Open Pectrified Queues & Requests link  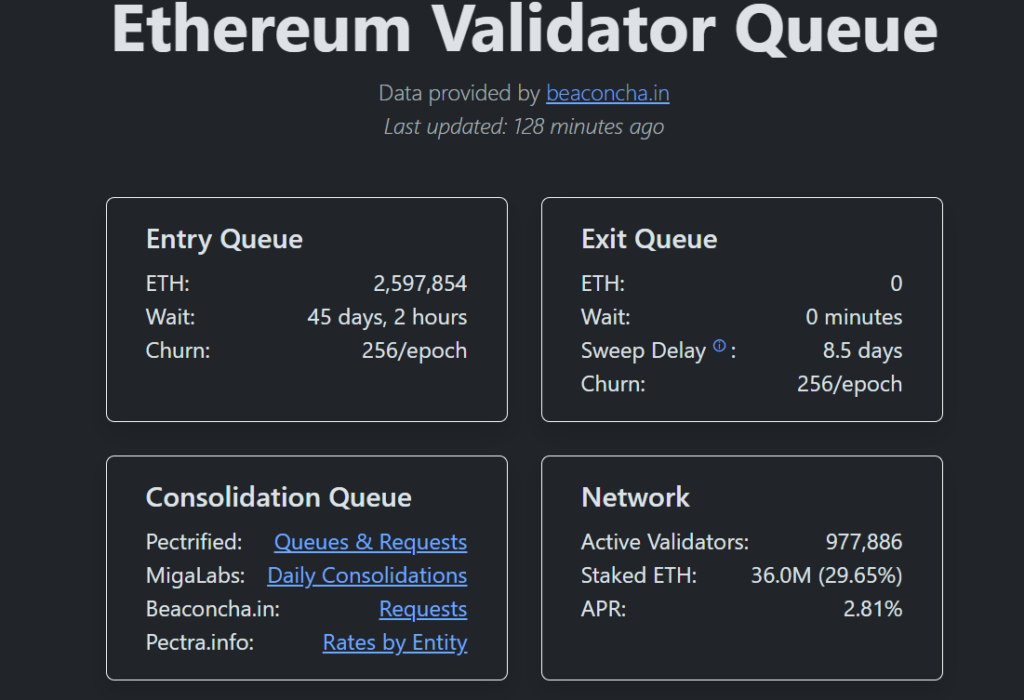click(370, 542)
